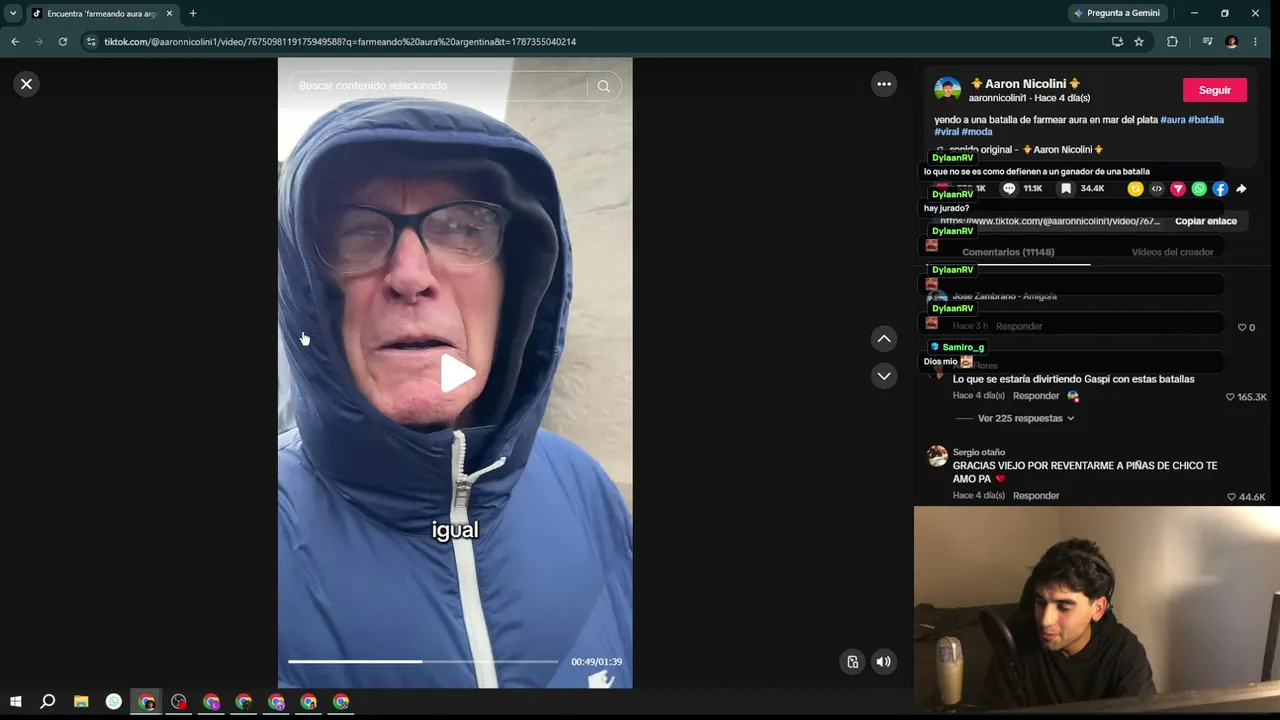This screenshot has width=1280, height=720.
Task: Click the browser back arrow
Action: [x=15, y=42]
